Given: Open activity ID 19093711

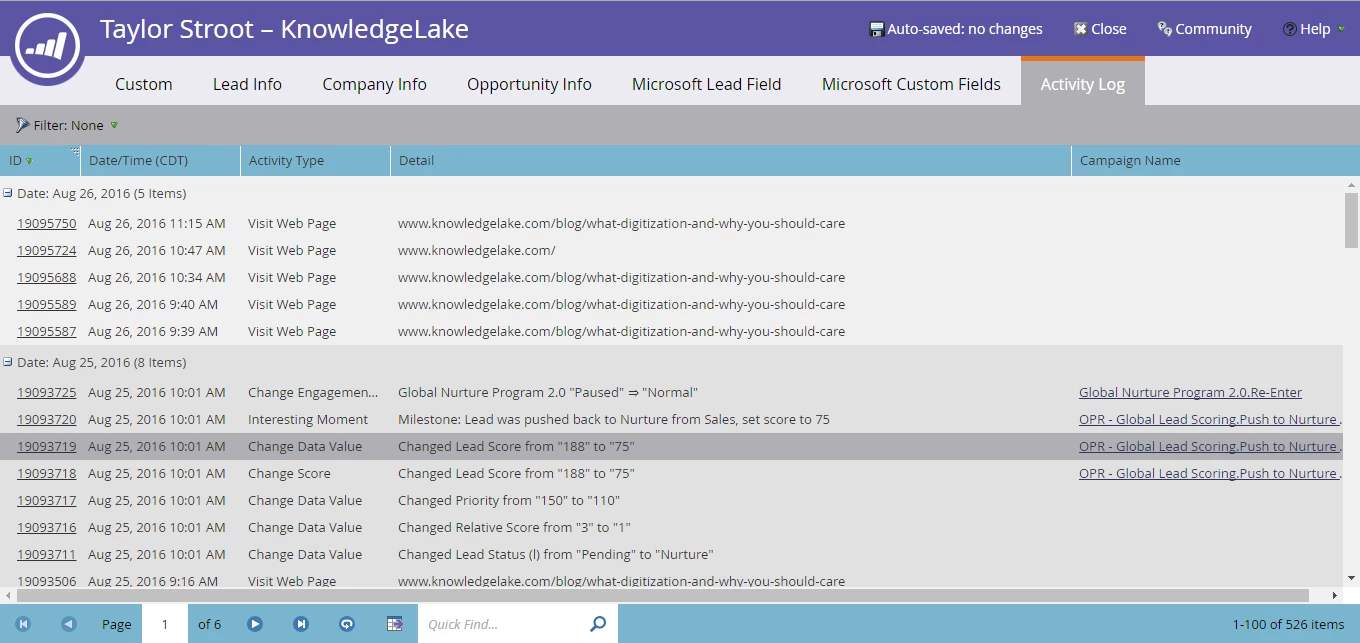Looking at the screenshot, I should click(x=47, y=554).
